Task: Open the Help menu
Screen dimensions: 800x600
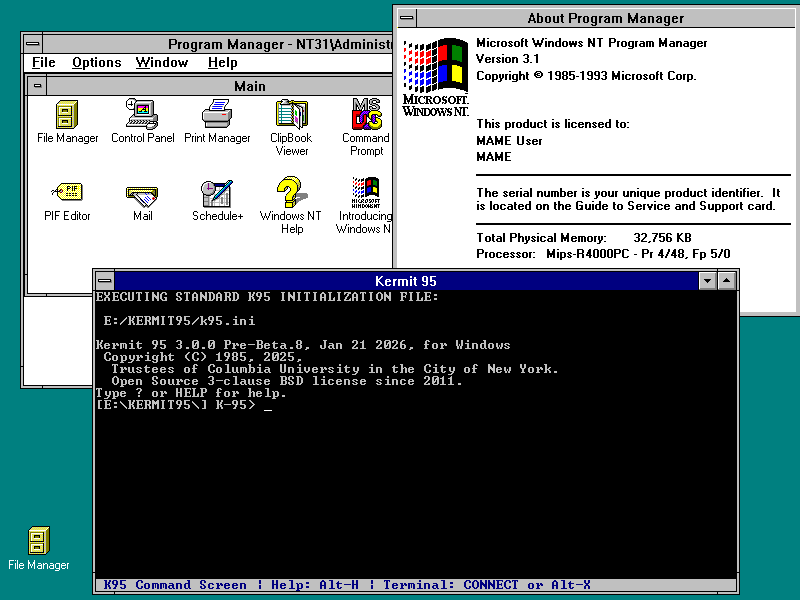Action: 222,63
